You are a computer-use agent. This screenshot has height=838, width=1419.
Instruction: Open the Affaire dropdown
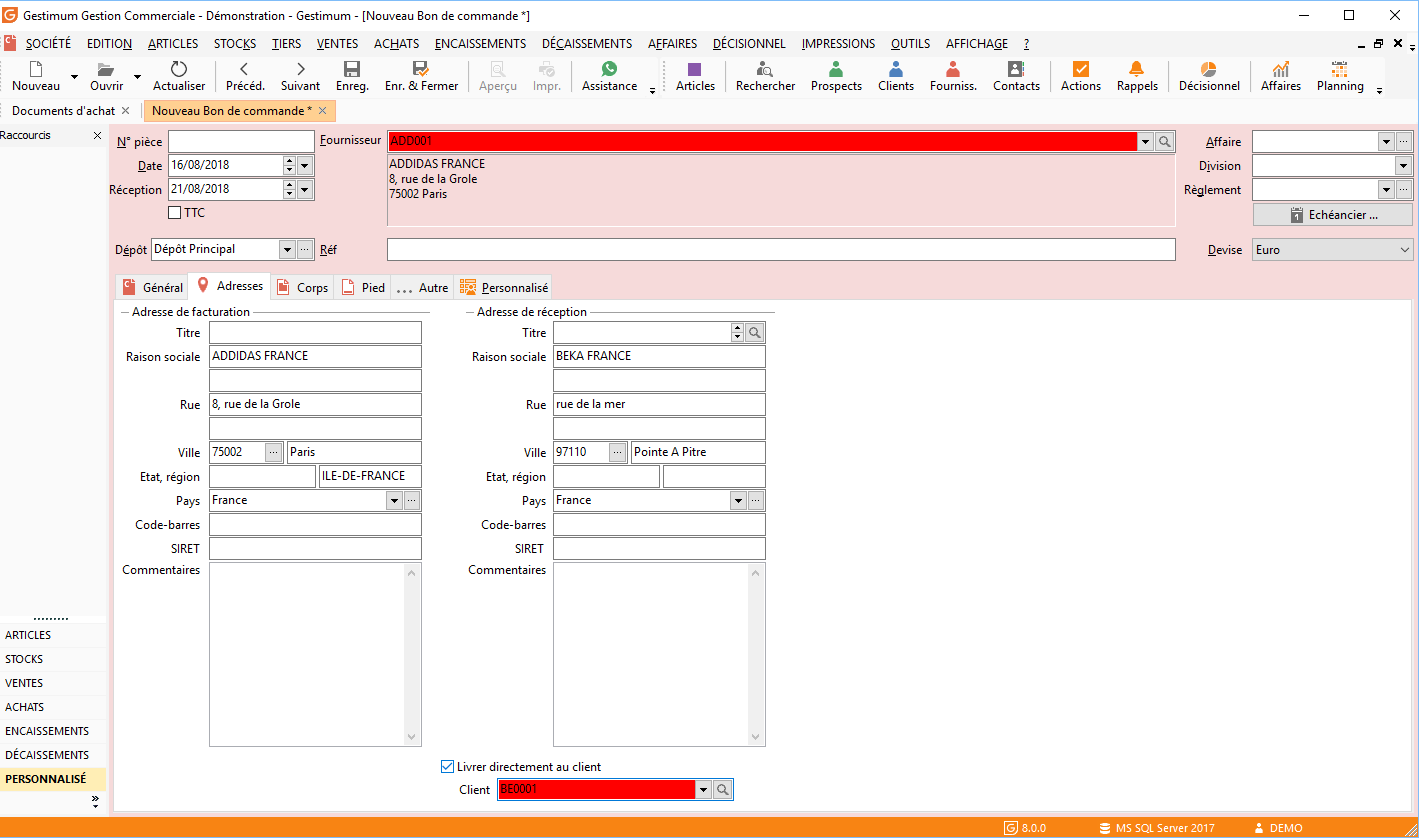1386,142
